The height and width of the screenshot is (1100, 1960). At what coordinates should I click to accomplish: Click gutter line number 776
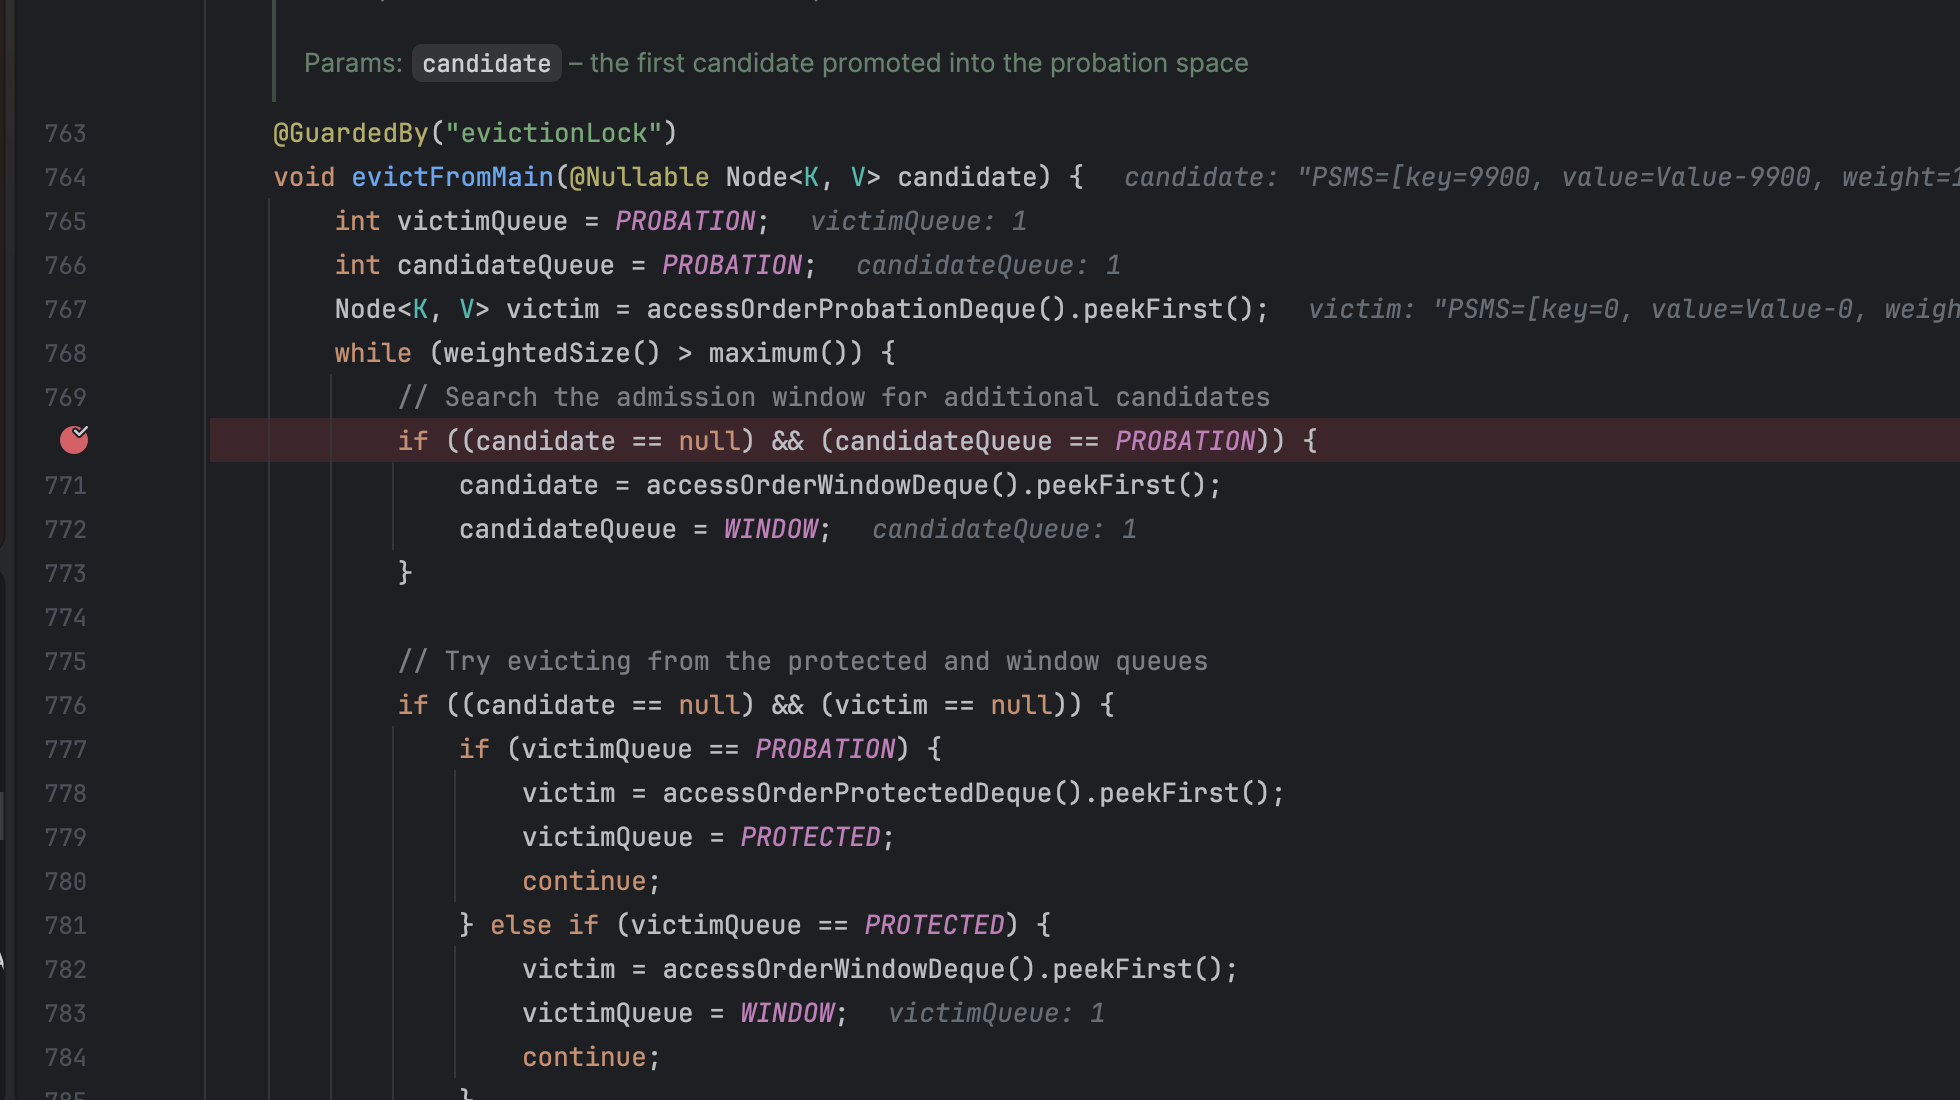(x=65, y=706)
